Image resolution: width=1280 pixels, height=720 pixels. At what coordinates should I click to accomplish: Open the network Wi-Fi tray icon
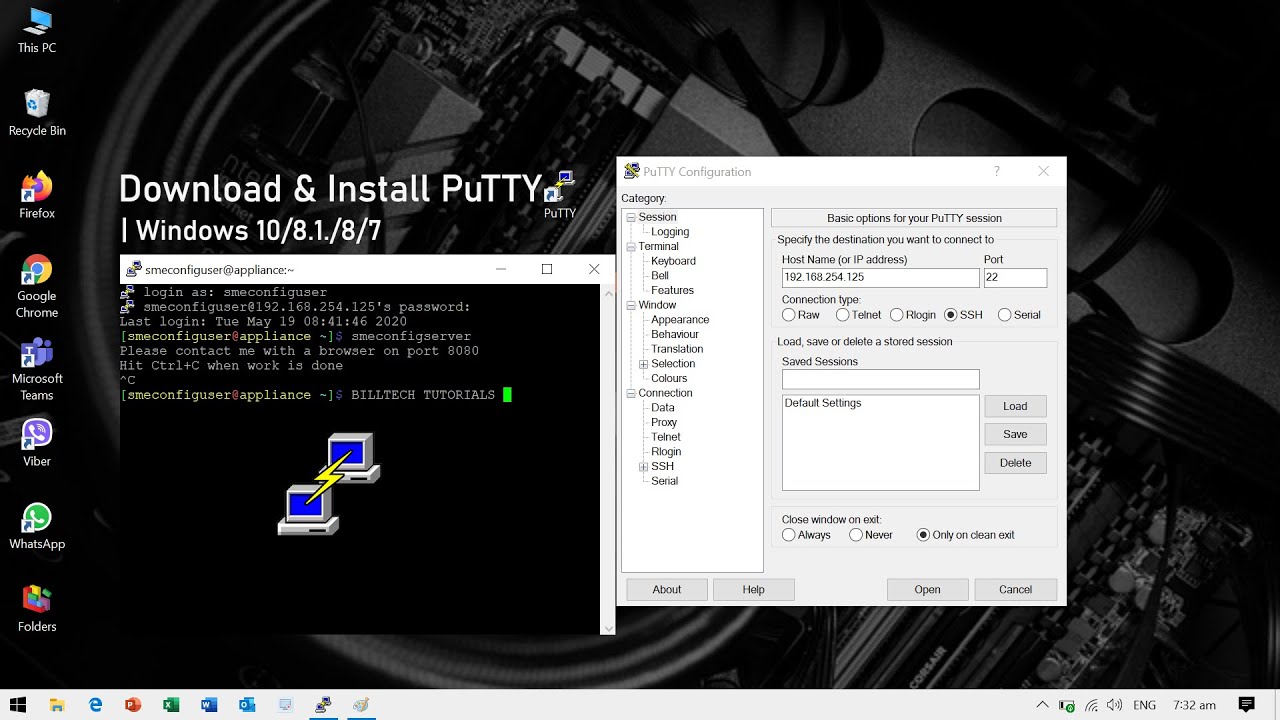tap(1091, 705)
